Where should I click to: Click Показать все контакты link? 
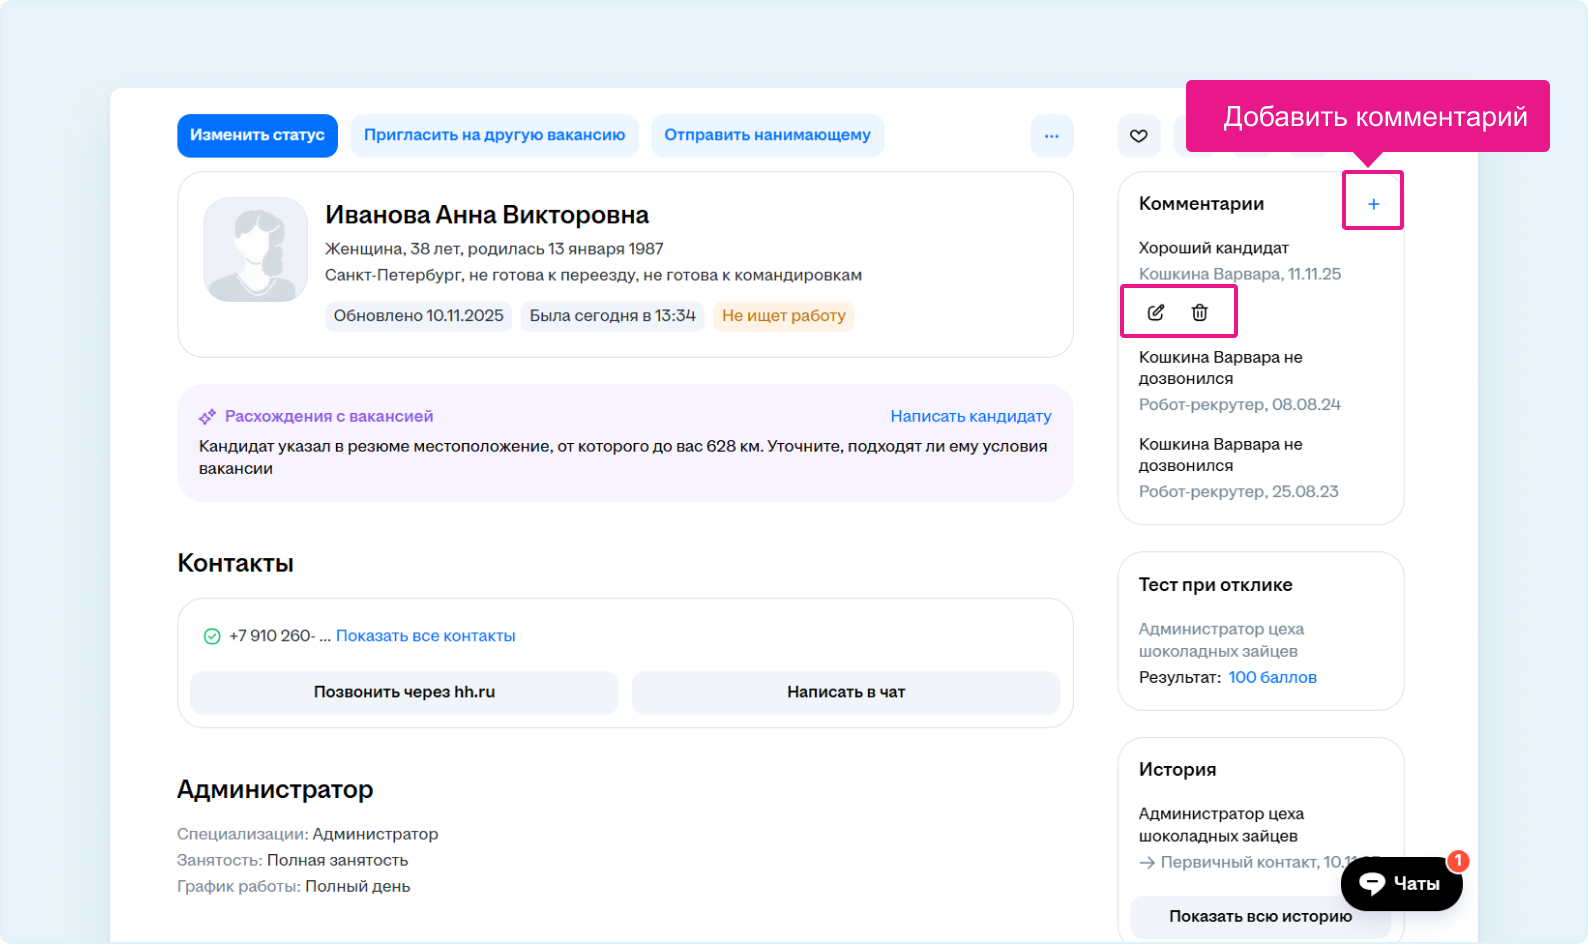[x=425, y=636]
